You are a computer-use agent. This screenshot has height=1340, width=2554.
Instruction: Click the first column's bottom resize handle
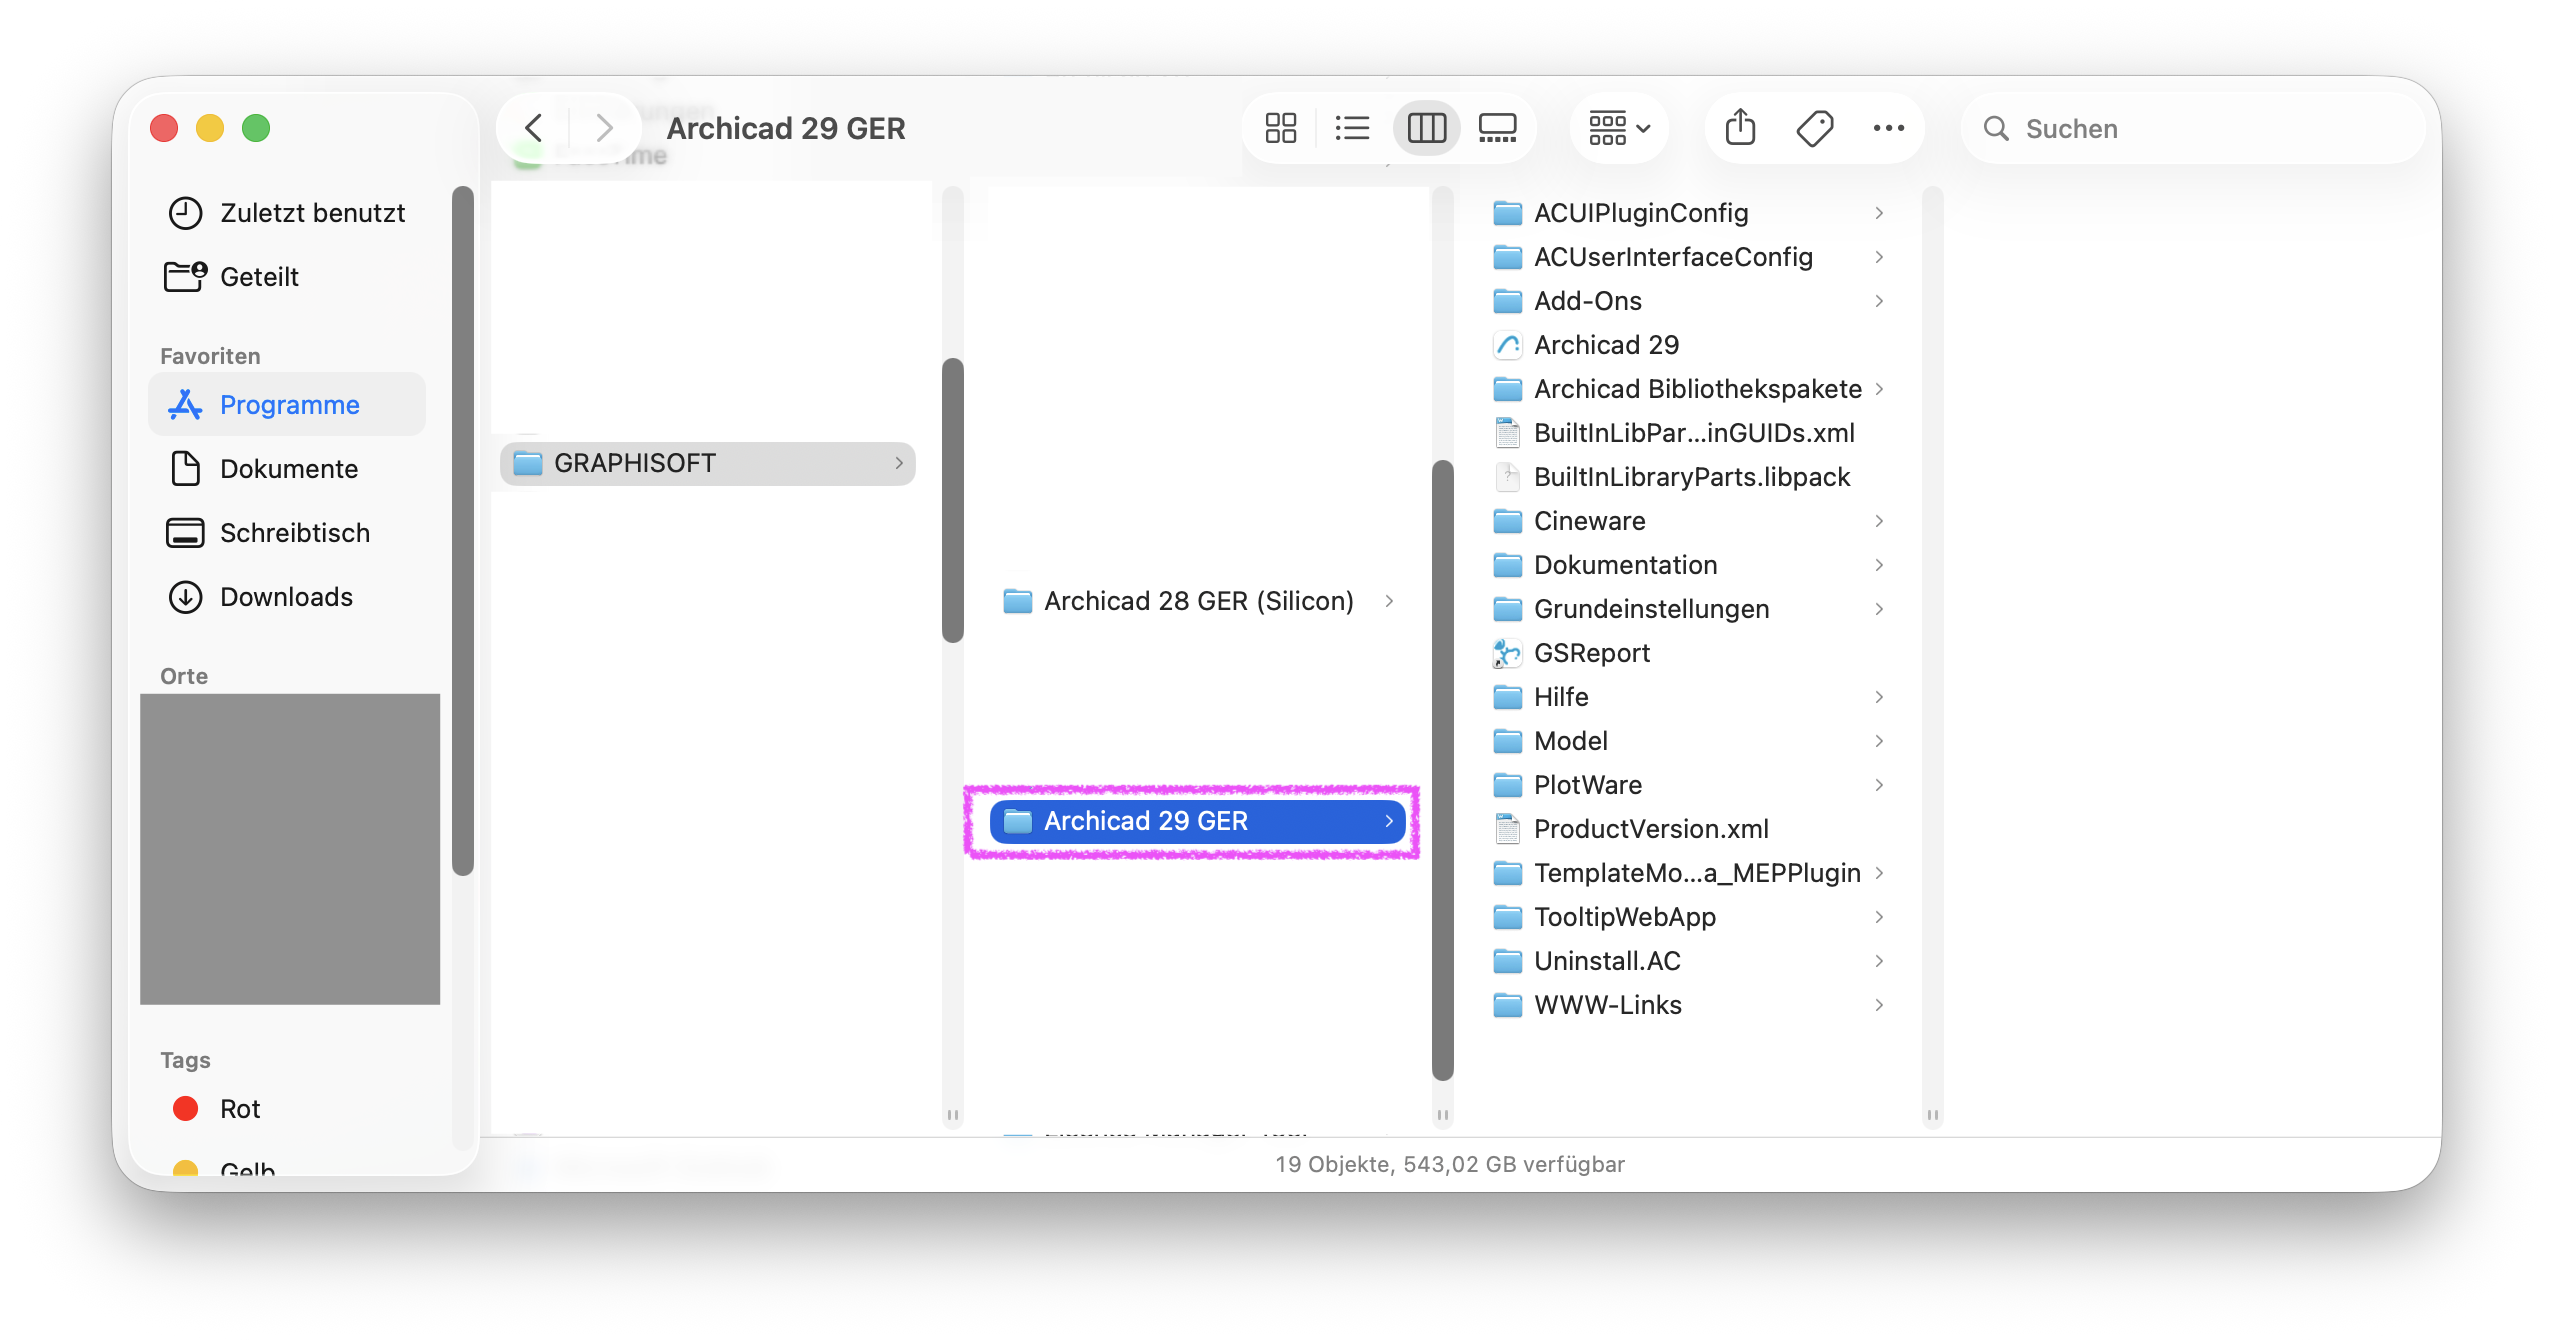tap(952, 1114)
